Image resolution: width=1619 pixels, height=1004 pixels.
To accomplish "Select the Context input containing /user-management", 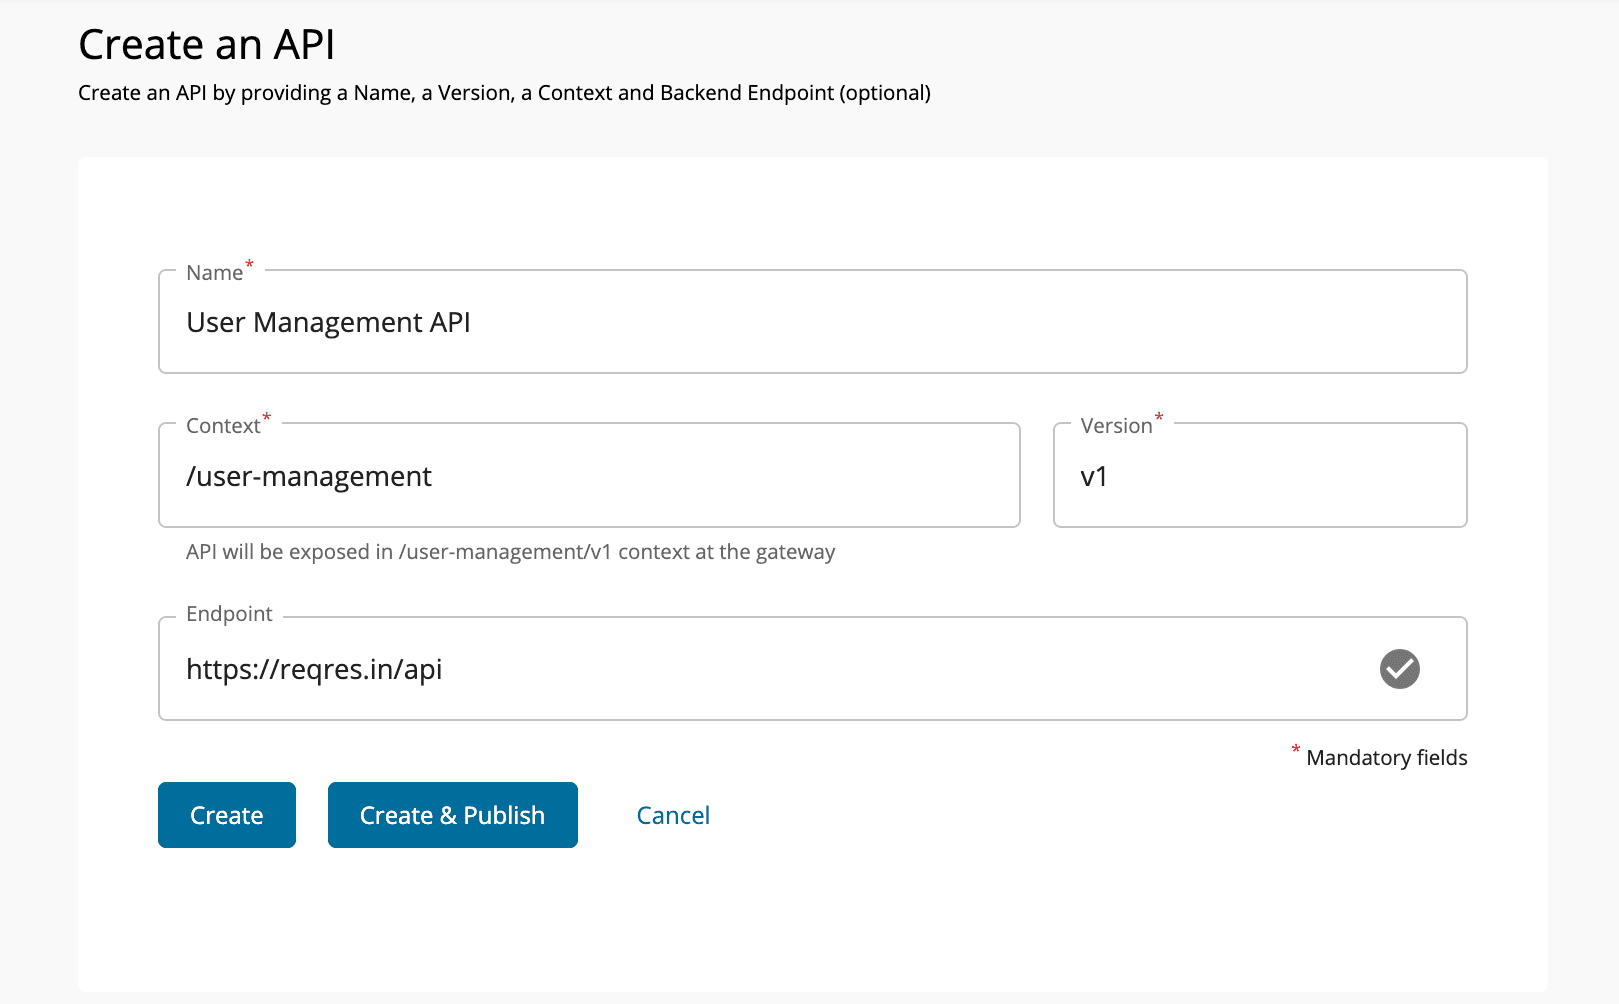I will (x=589, y=476).
